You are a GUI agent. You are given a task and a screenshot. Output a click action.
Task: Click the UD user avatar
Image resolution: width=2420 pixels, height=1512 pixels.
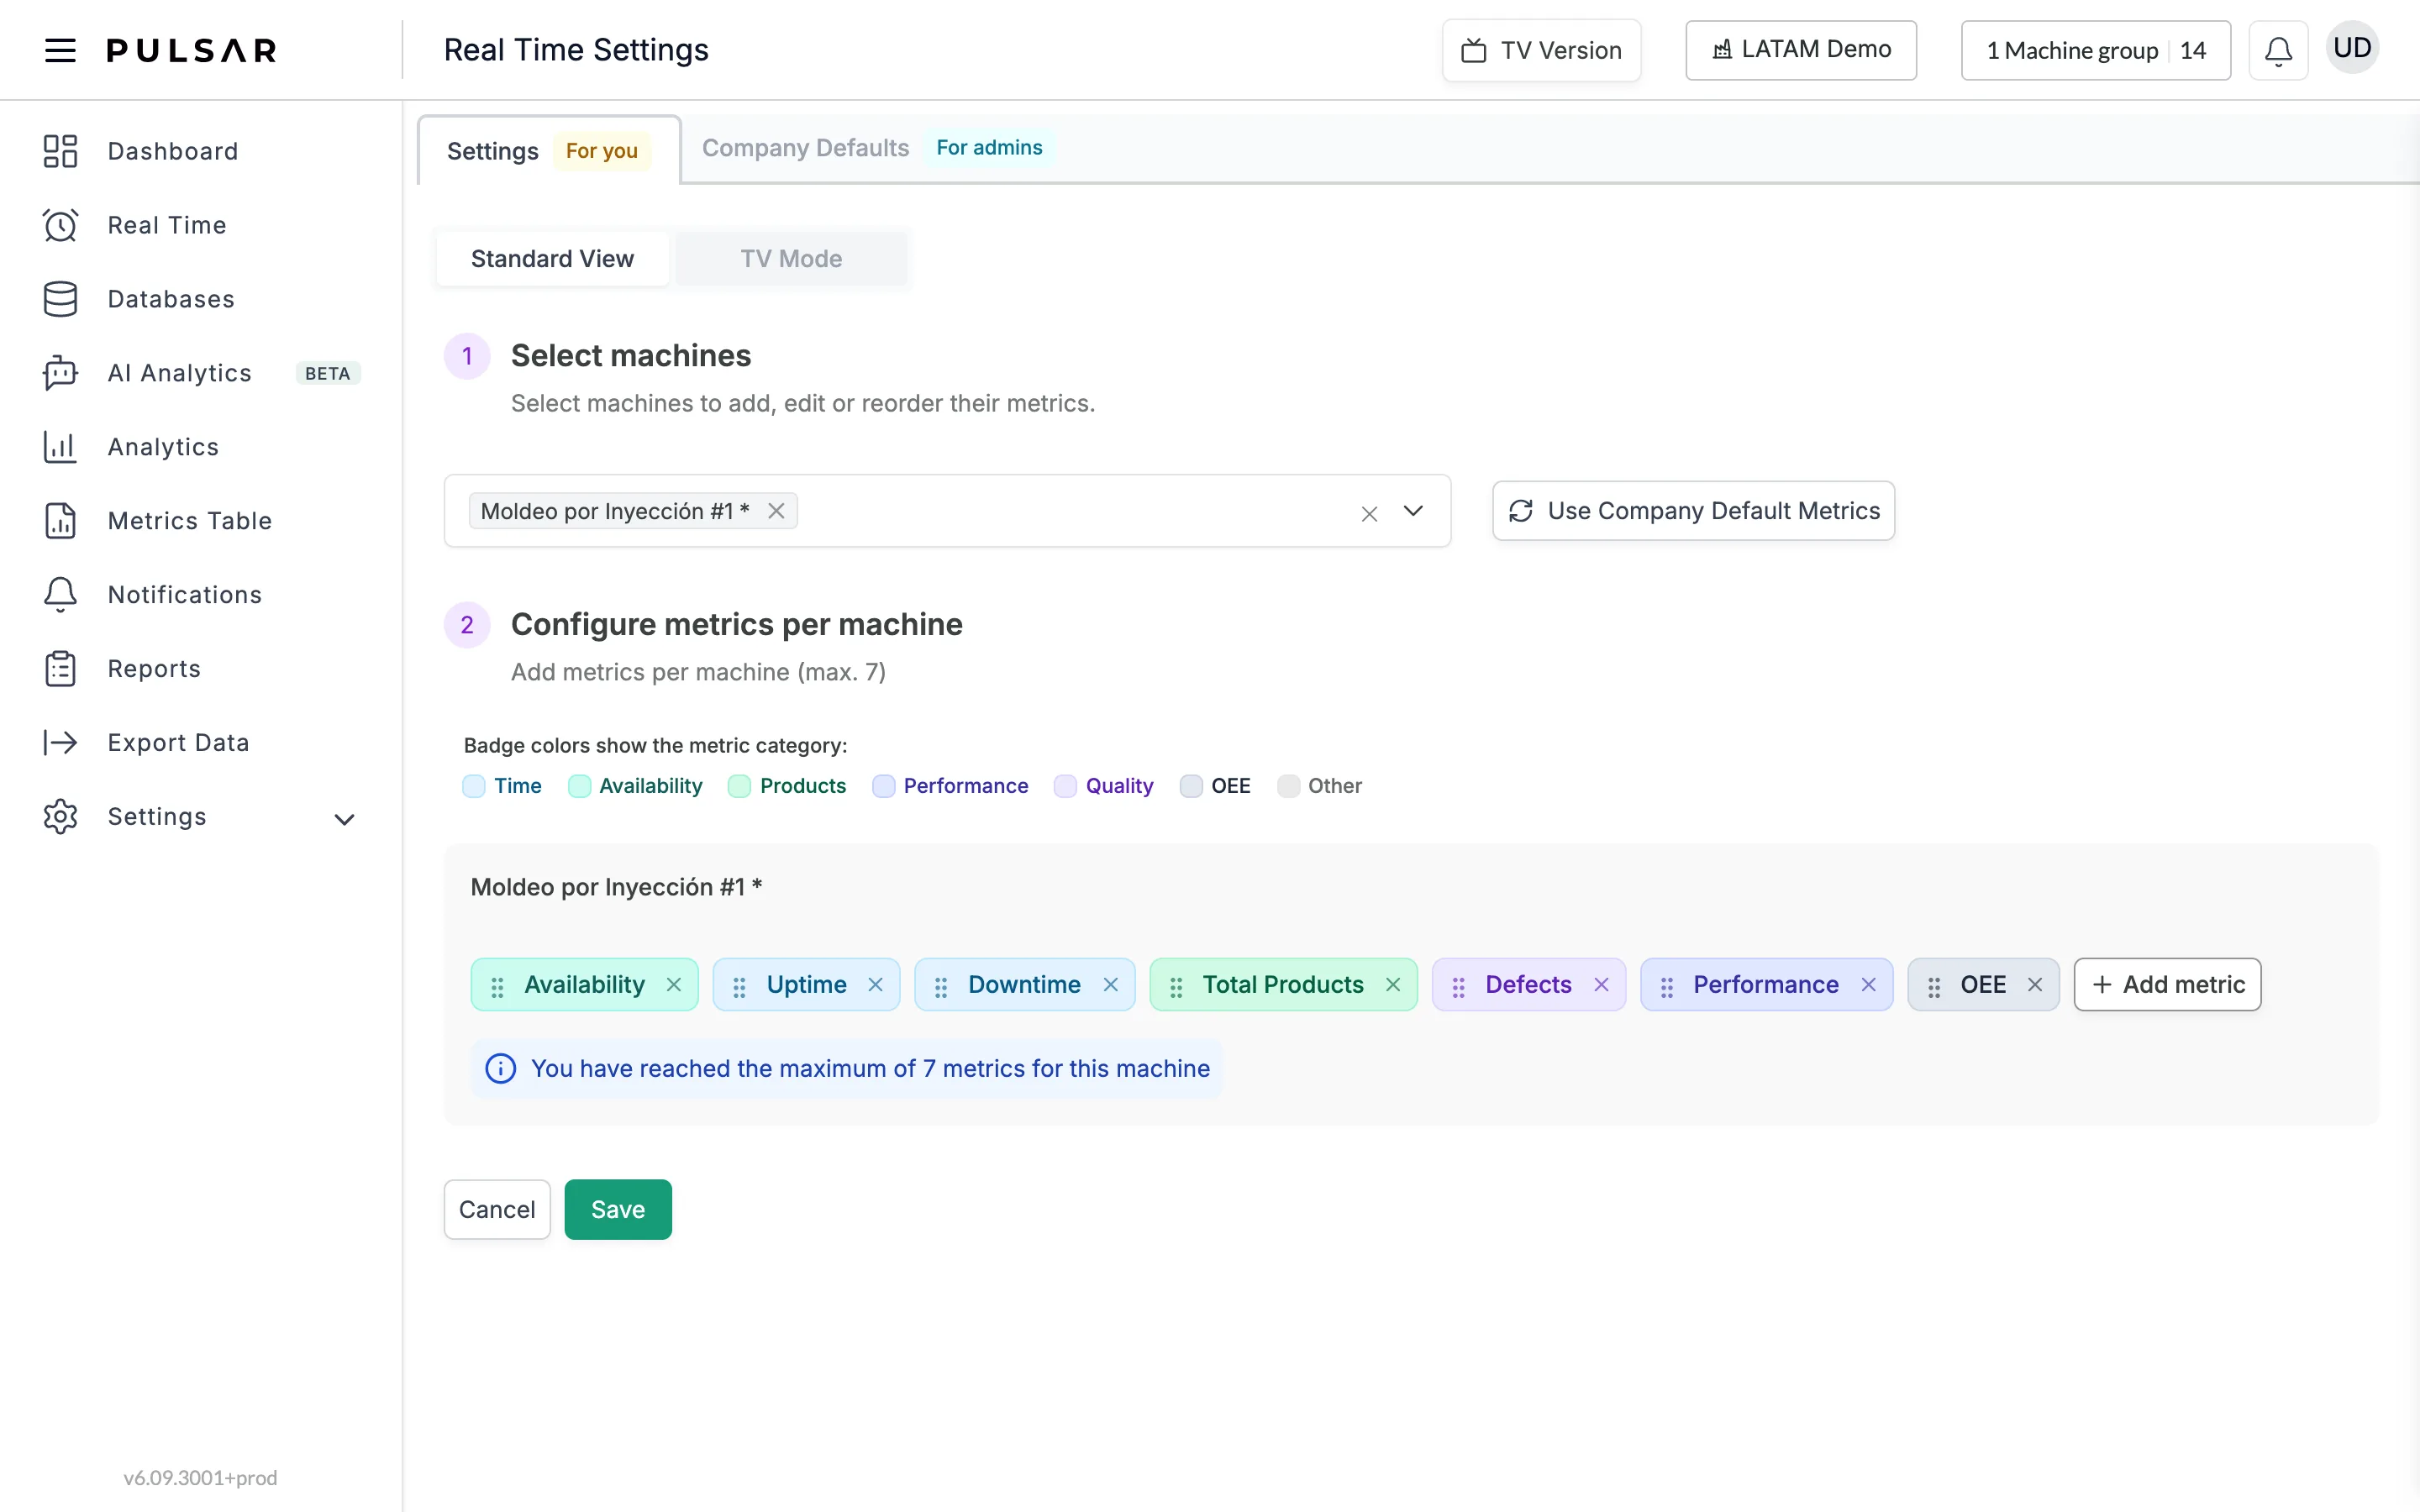2352,48
